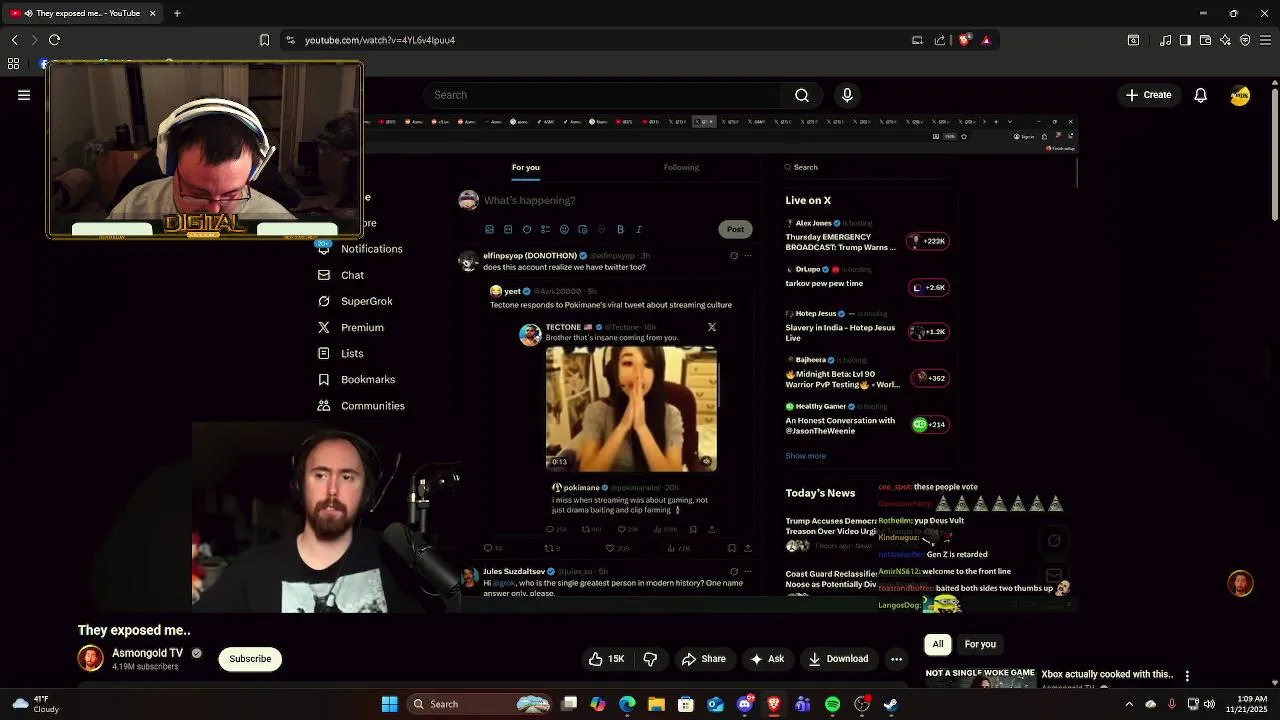This screenshot has width=1280, height=720.
Task: Open more actions three-dot menu
Action: tap(897, 659)
